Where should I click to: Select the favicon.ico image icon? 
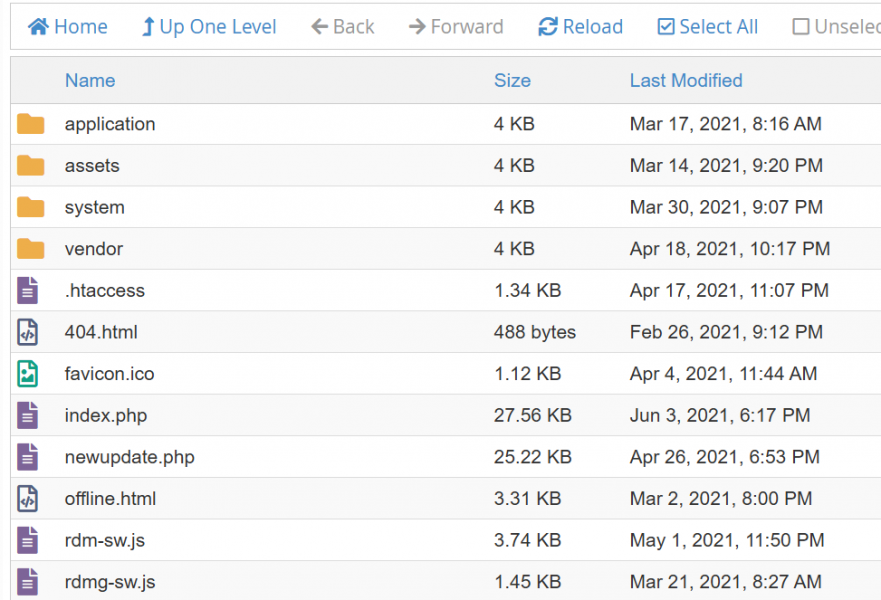(x=28, y=374)
